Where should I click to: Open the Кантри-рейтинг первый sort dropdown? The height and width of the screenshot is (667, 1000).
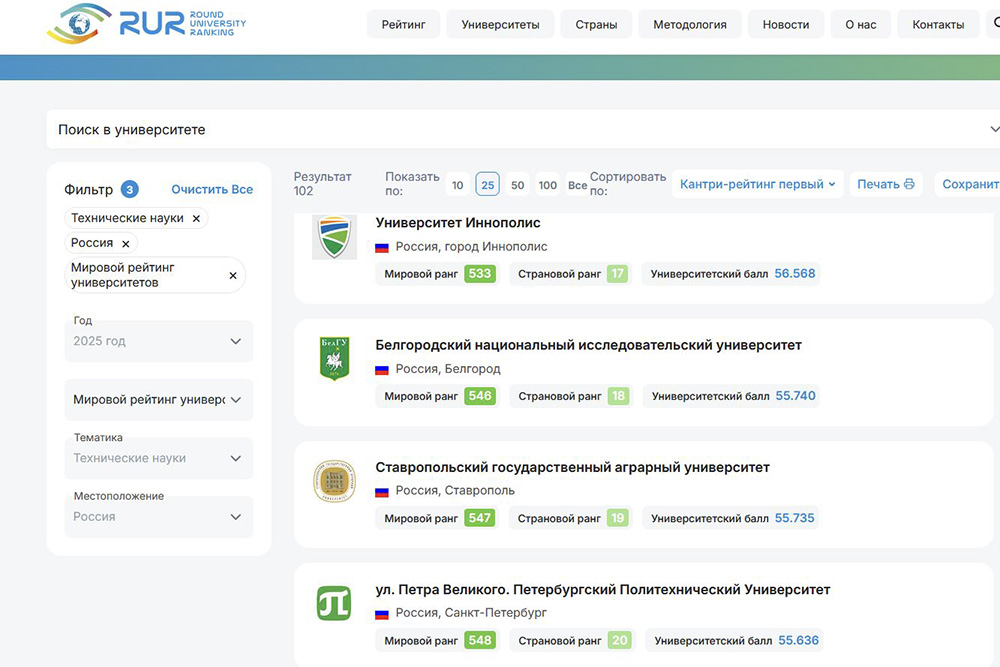(757, 184)
